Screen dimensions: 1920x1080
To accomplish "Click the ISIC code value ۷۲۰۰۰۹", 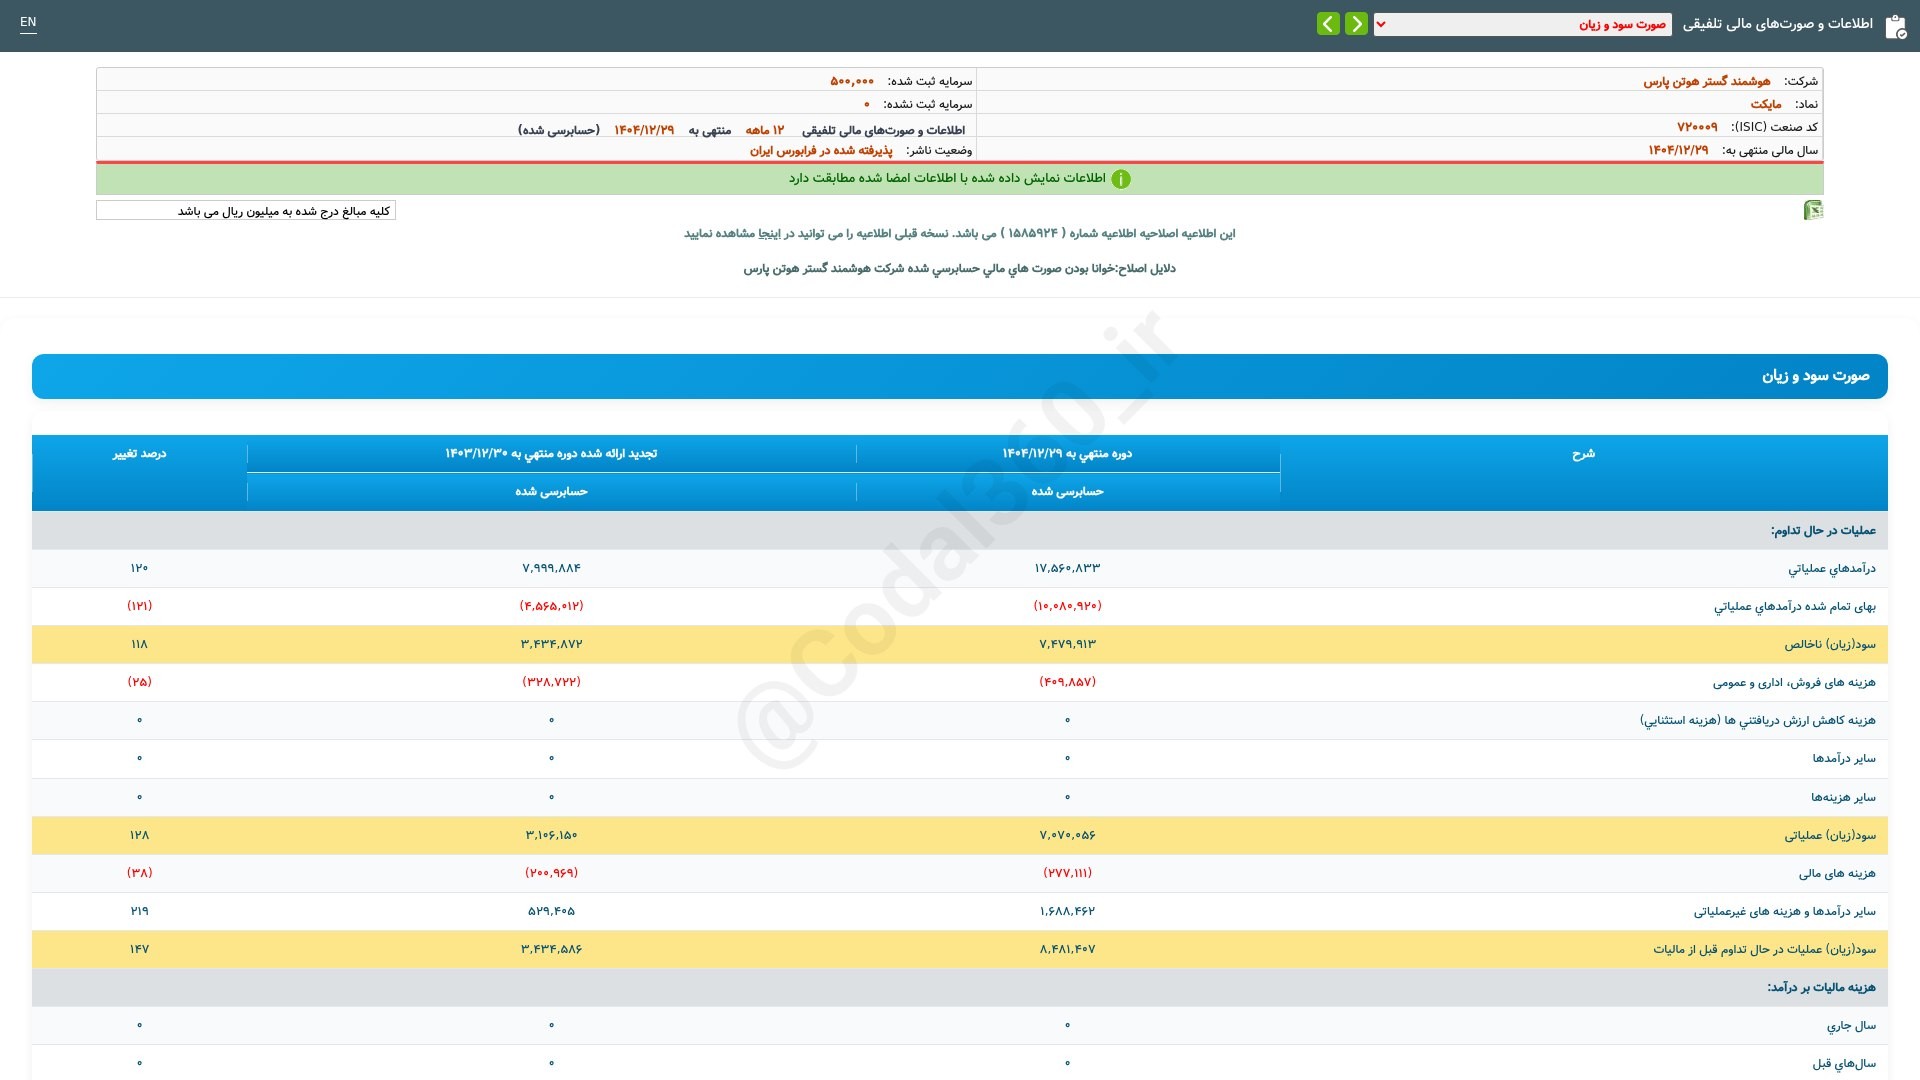I will tap(1697, 127).
